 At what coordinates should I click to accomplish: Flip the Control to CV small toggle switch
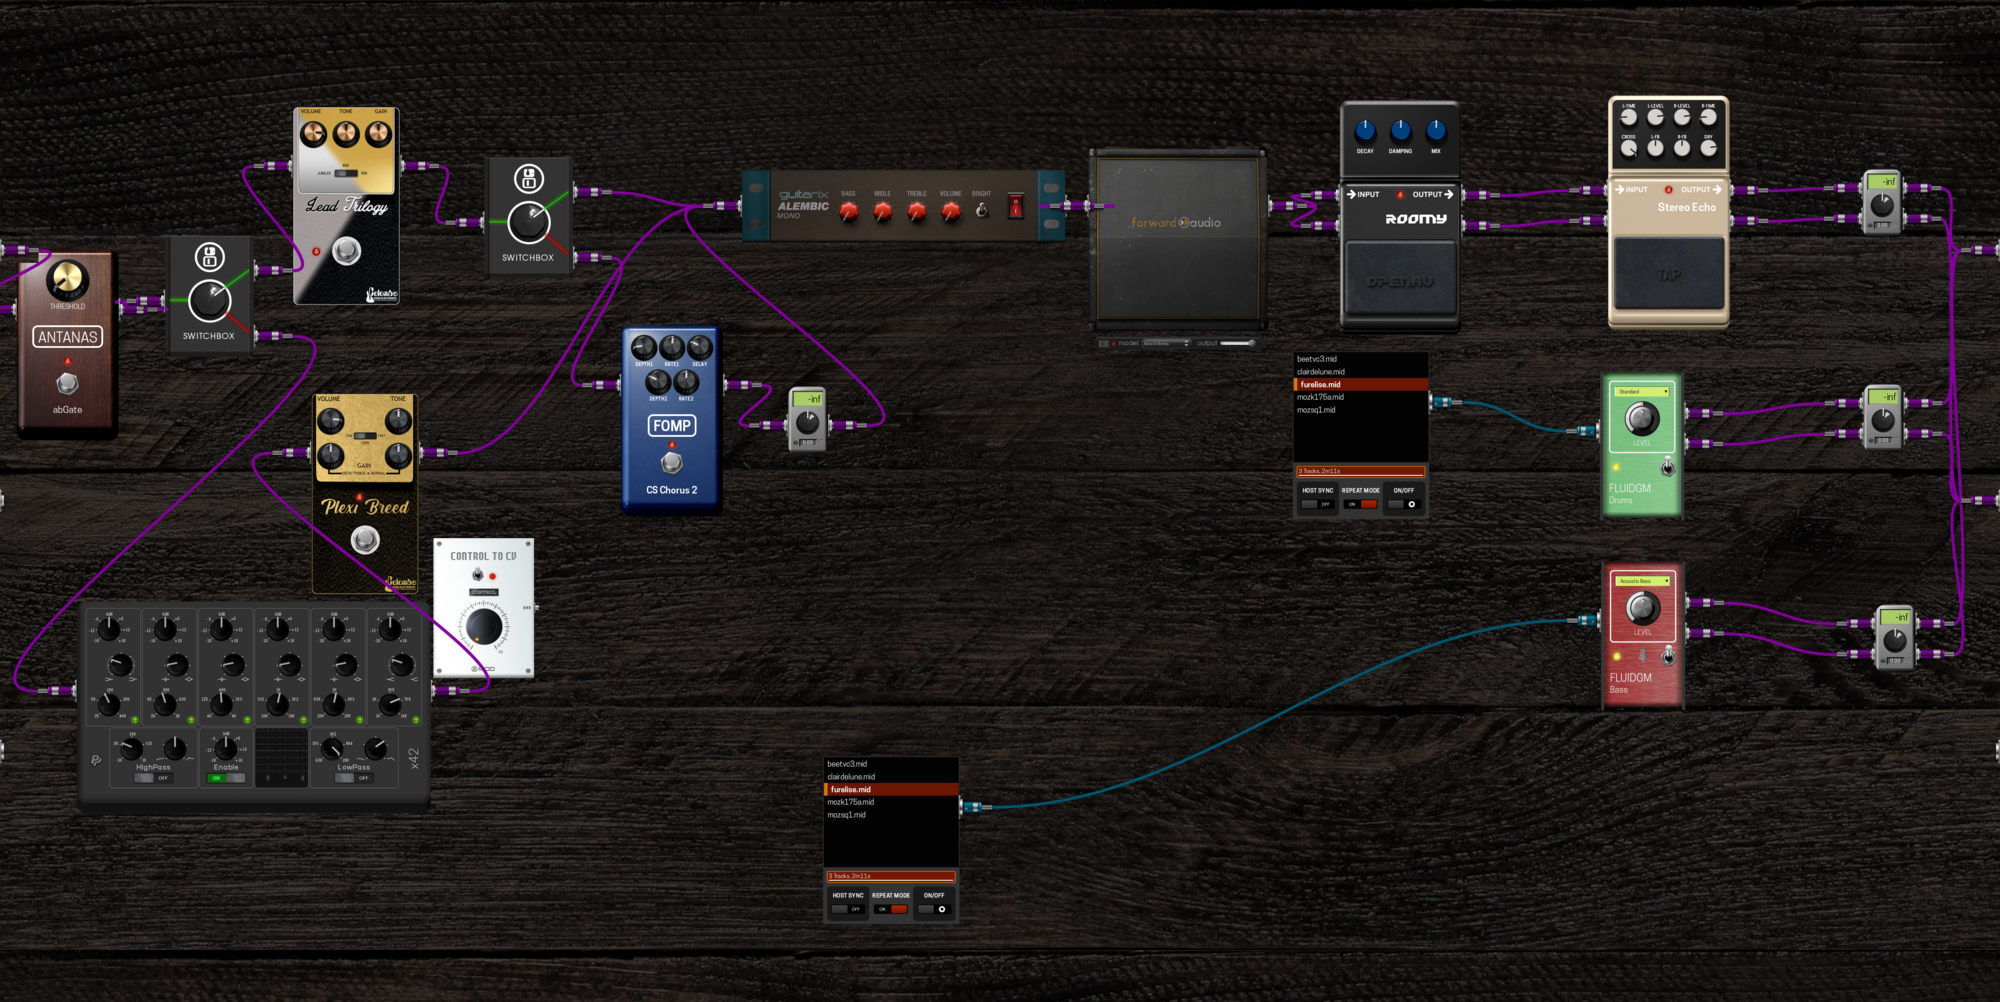tap(478, 575)
